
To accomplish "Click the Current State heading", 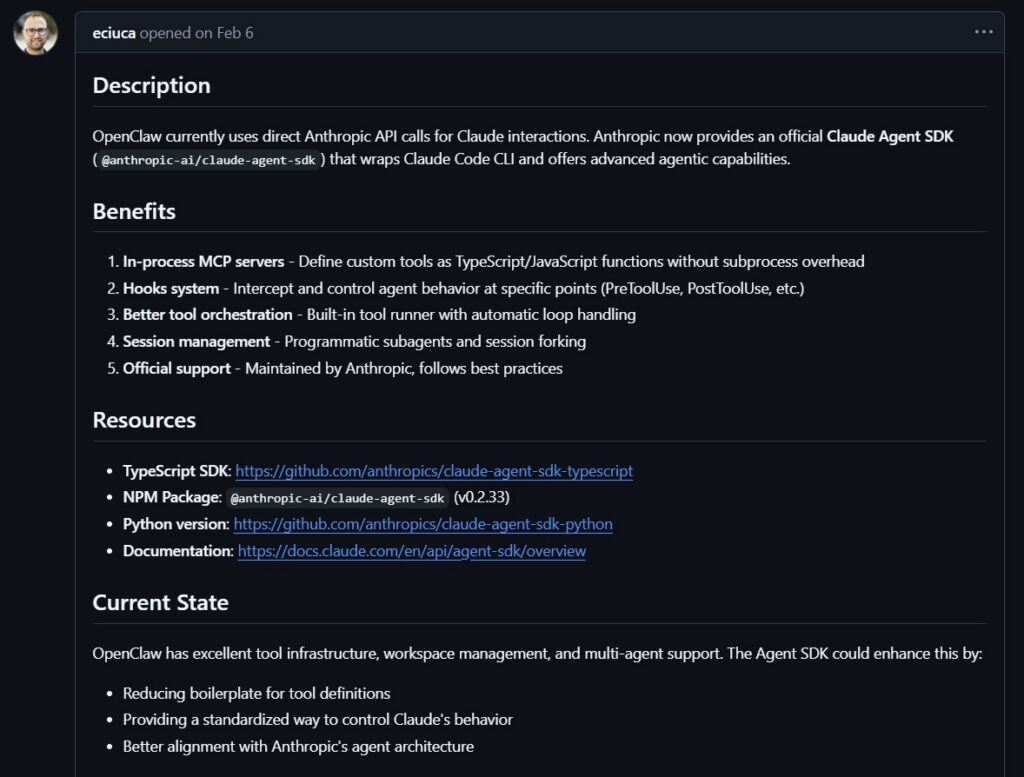I will 161,603.
